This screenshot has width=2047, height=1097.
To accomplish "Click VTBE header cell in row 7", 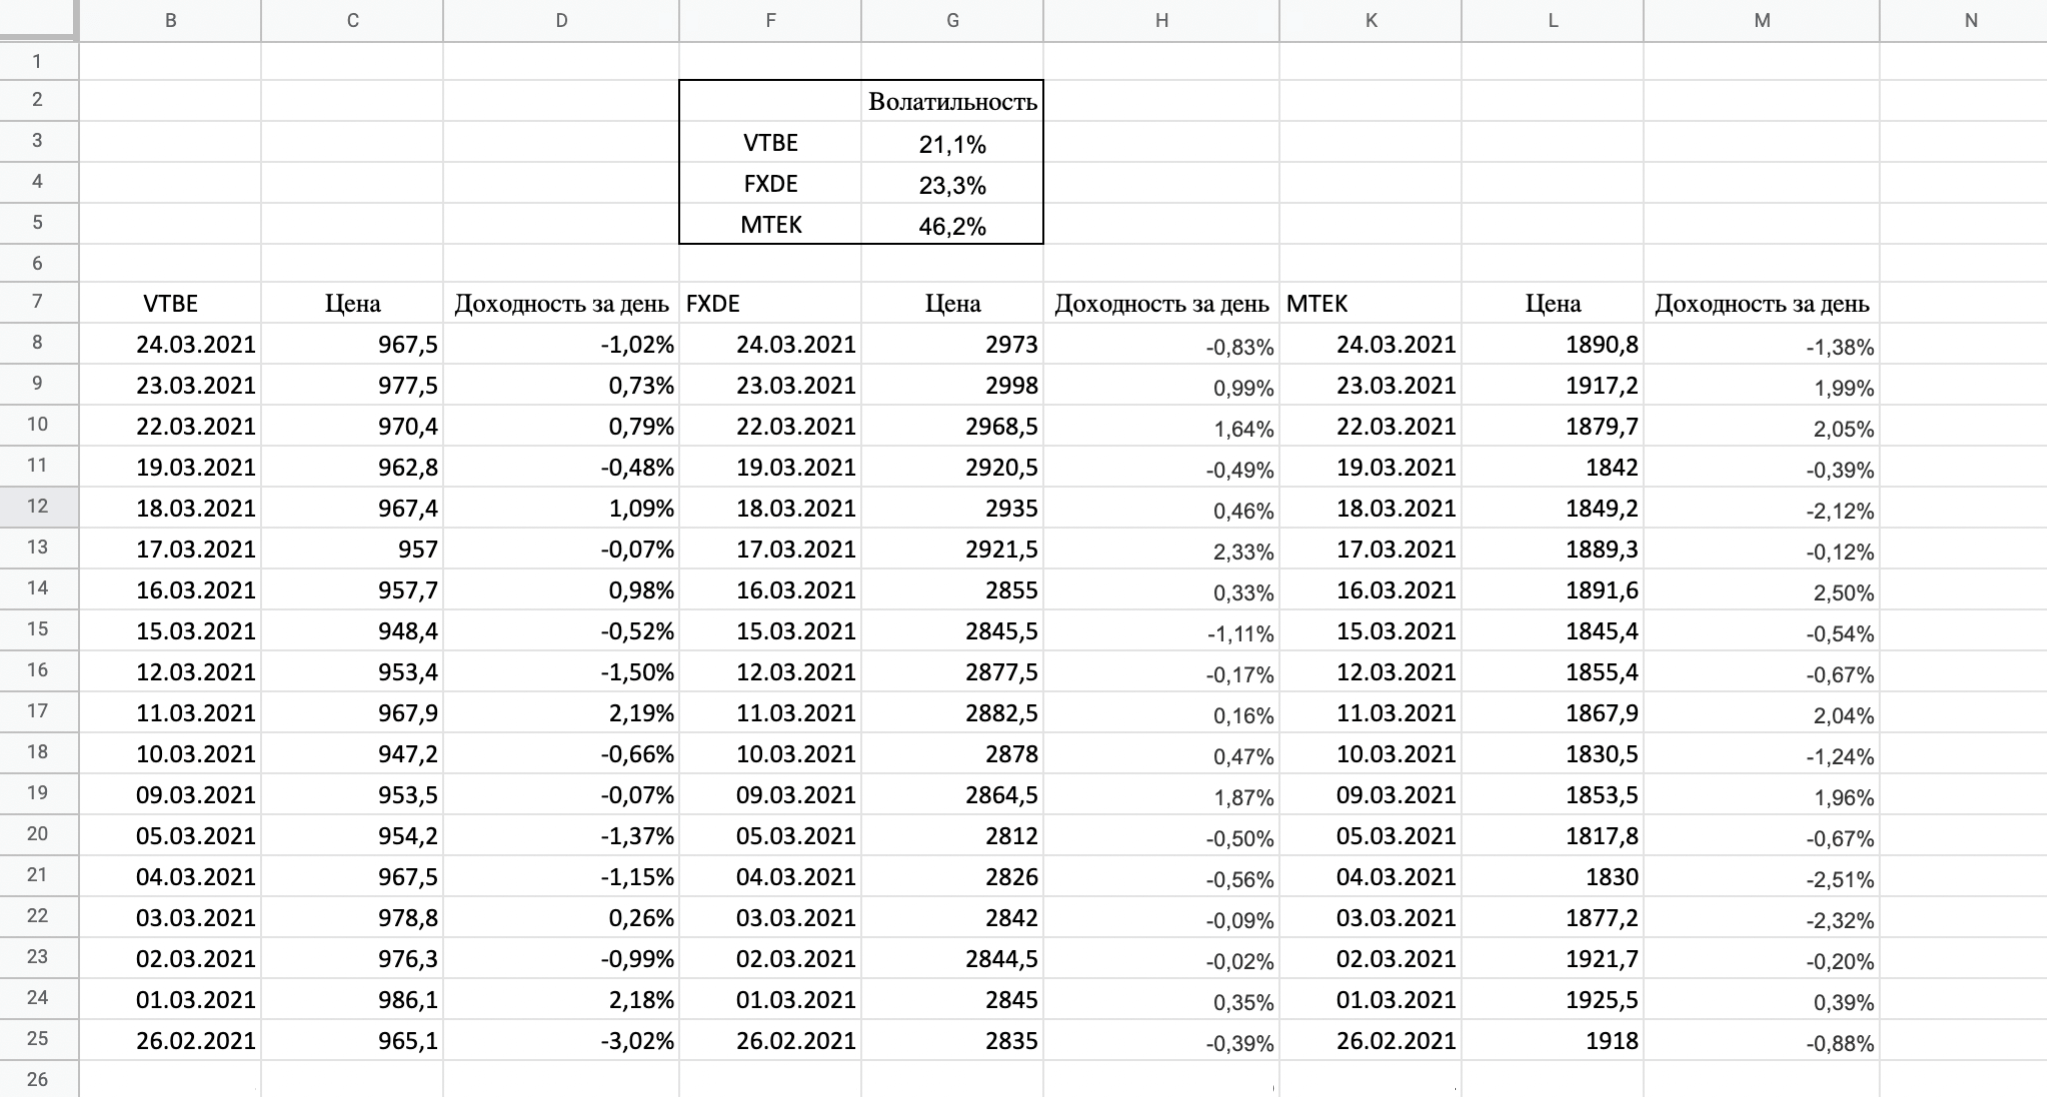I will 170,303.
